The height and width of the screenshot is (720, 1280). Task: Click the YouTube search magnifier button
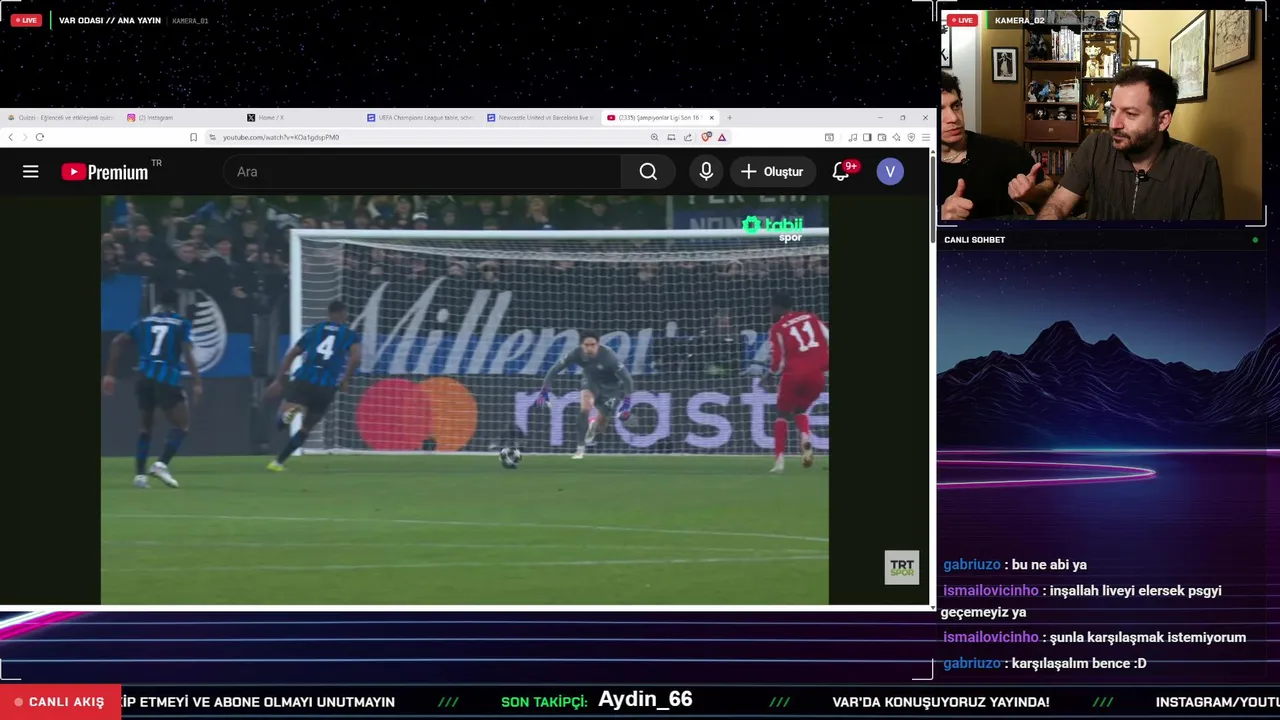[x=648, y=172]
